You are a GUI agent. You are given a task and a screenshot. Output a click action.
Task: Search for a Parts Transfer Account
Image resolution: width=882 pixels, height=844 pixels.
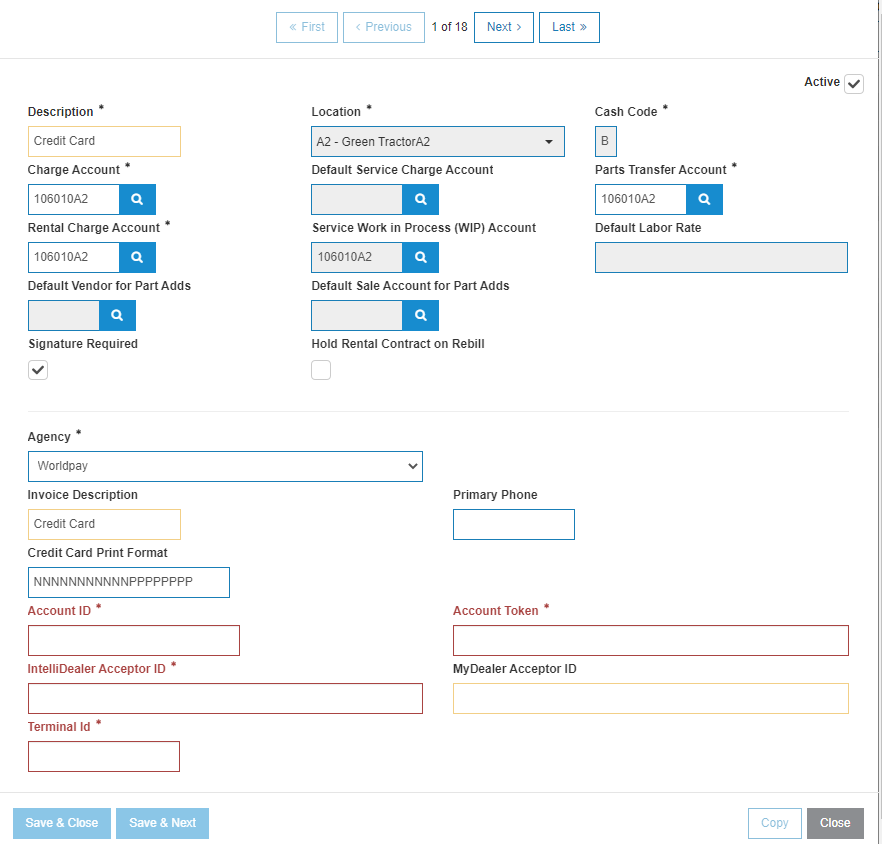[704, 199]
